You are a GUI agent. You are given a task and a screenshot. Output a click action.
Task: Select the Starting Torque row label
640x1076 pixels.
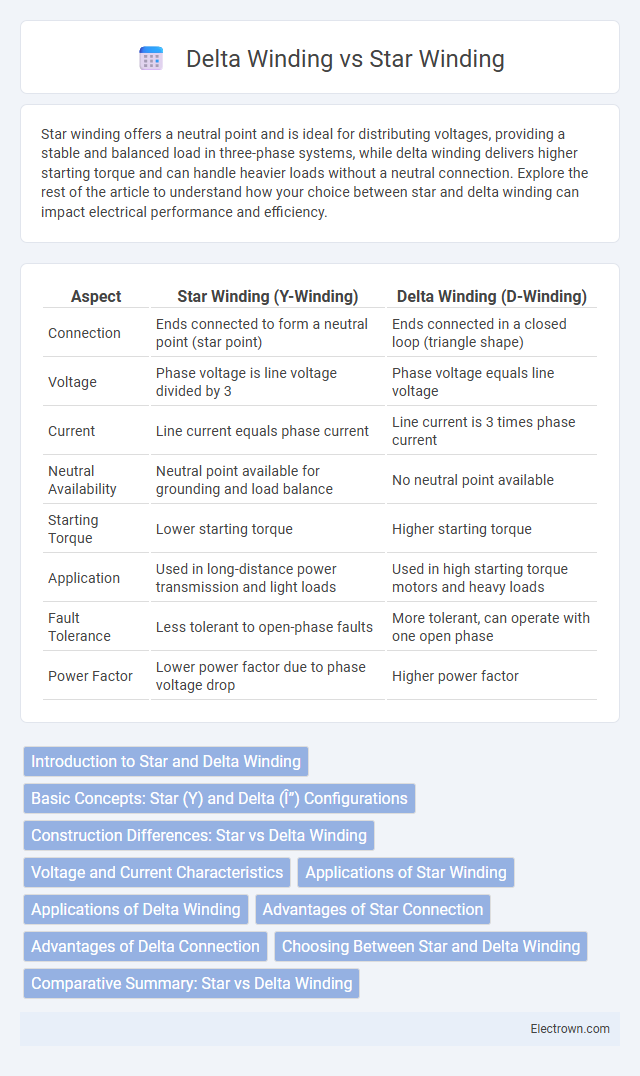tap(73, 529)
